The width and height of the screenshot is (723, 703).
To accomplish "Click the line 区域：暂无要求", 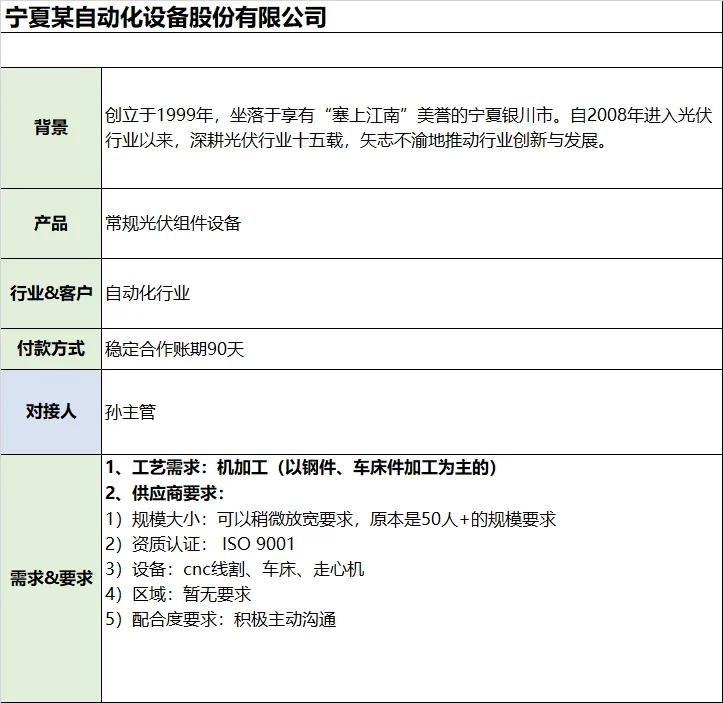I will pos(178,594).
